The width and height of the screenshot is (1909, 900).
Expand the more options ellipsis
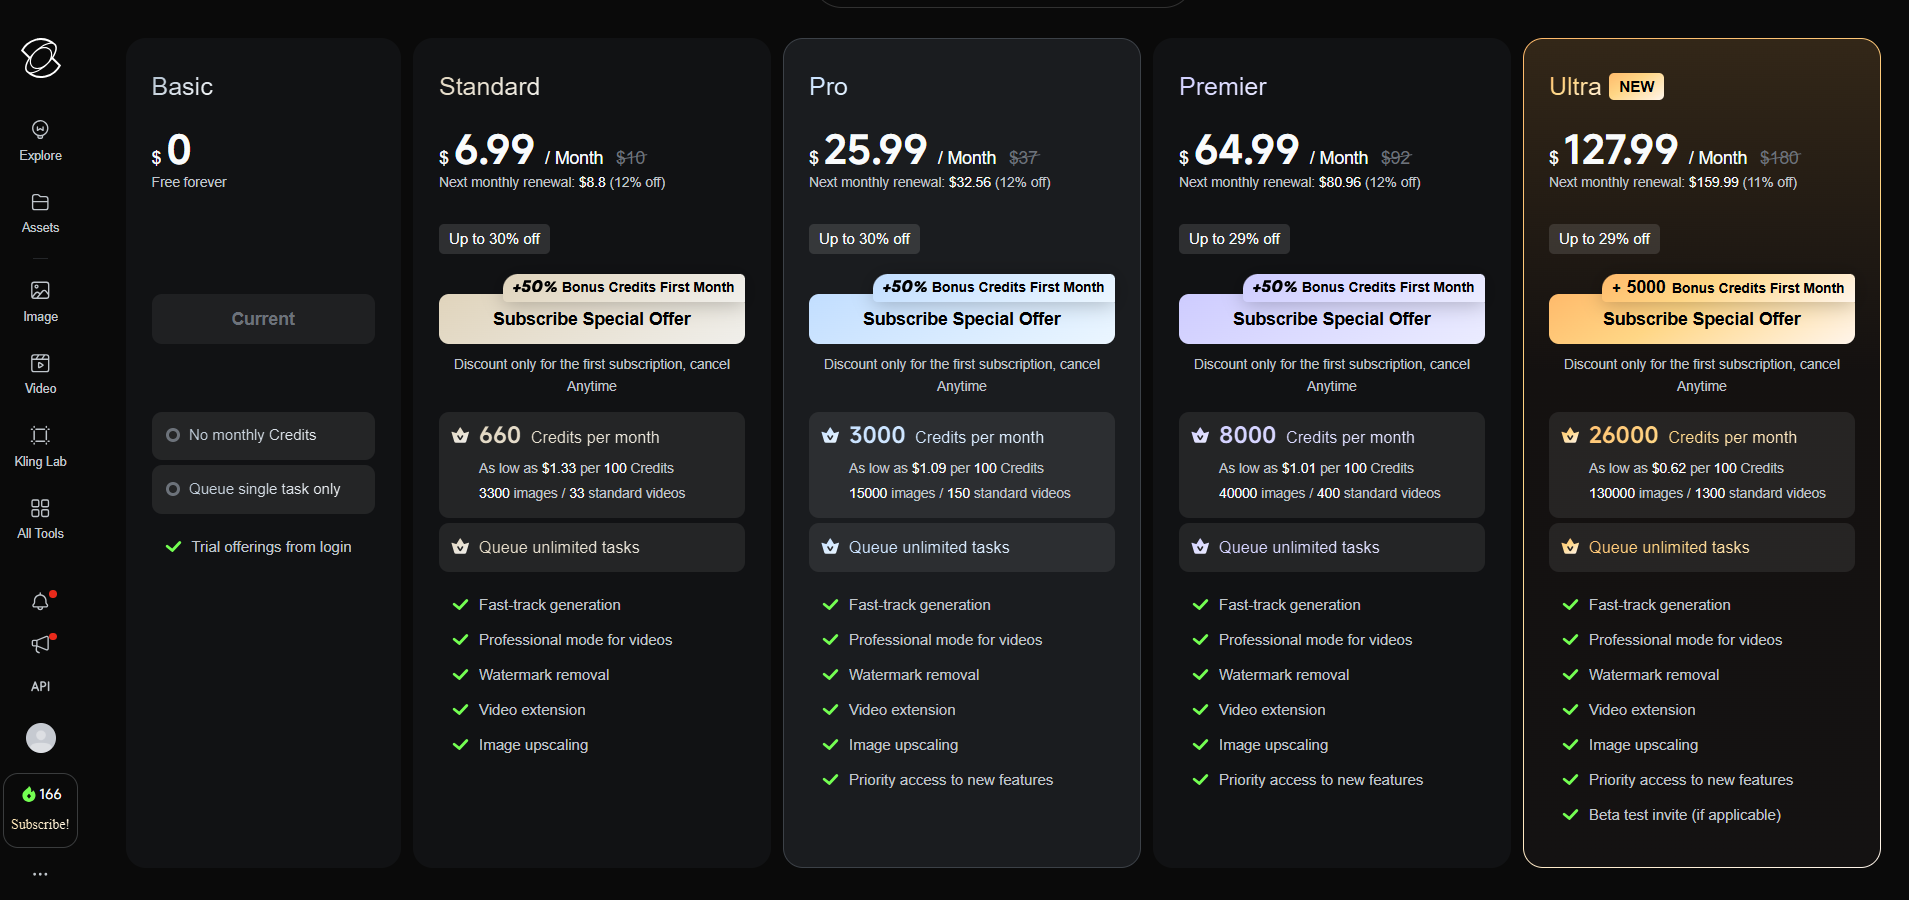[40, 874]
